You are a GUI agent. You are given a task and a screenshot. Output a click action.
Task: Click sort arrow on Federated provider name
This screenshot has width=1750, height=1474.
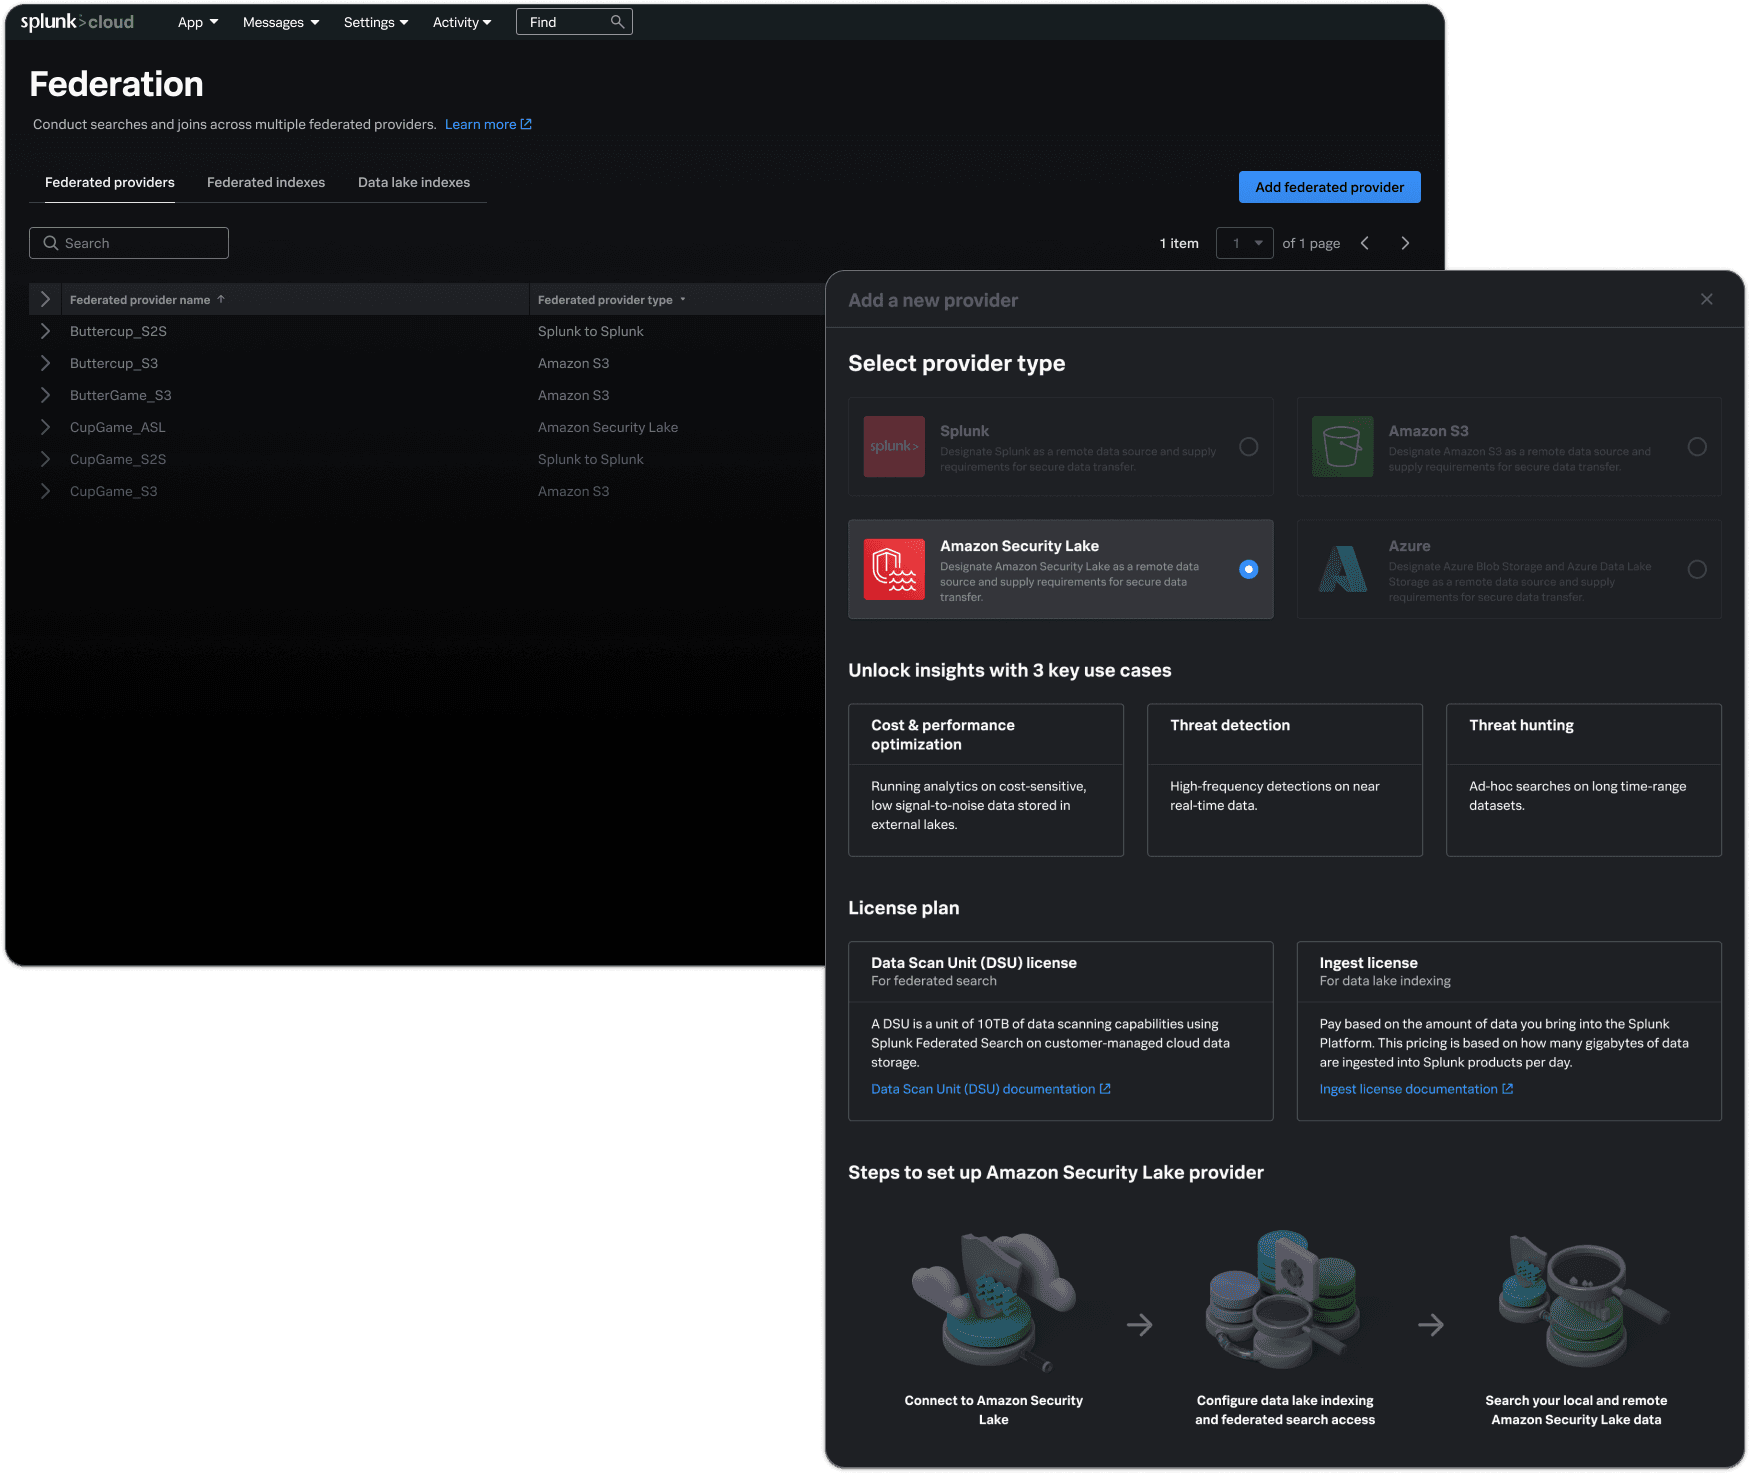point(221,299)
